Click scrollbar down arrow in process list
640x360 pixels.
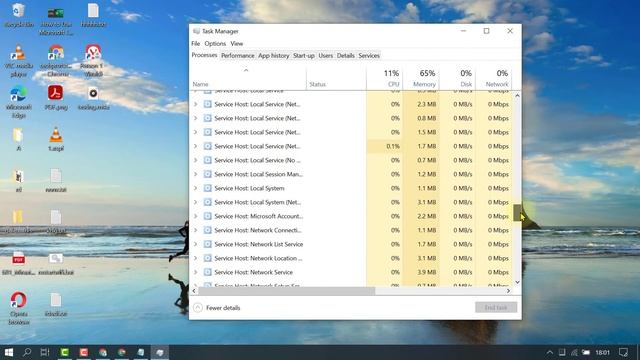point(517,282)
